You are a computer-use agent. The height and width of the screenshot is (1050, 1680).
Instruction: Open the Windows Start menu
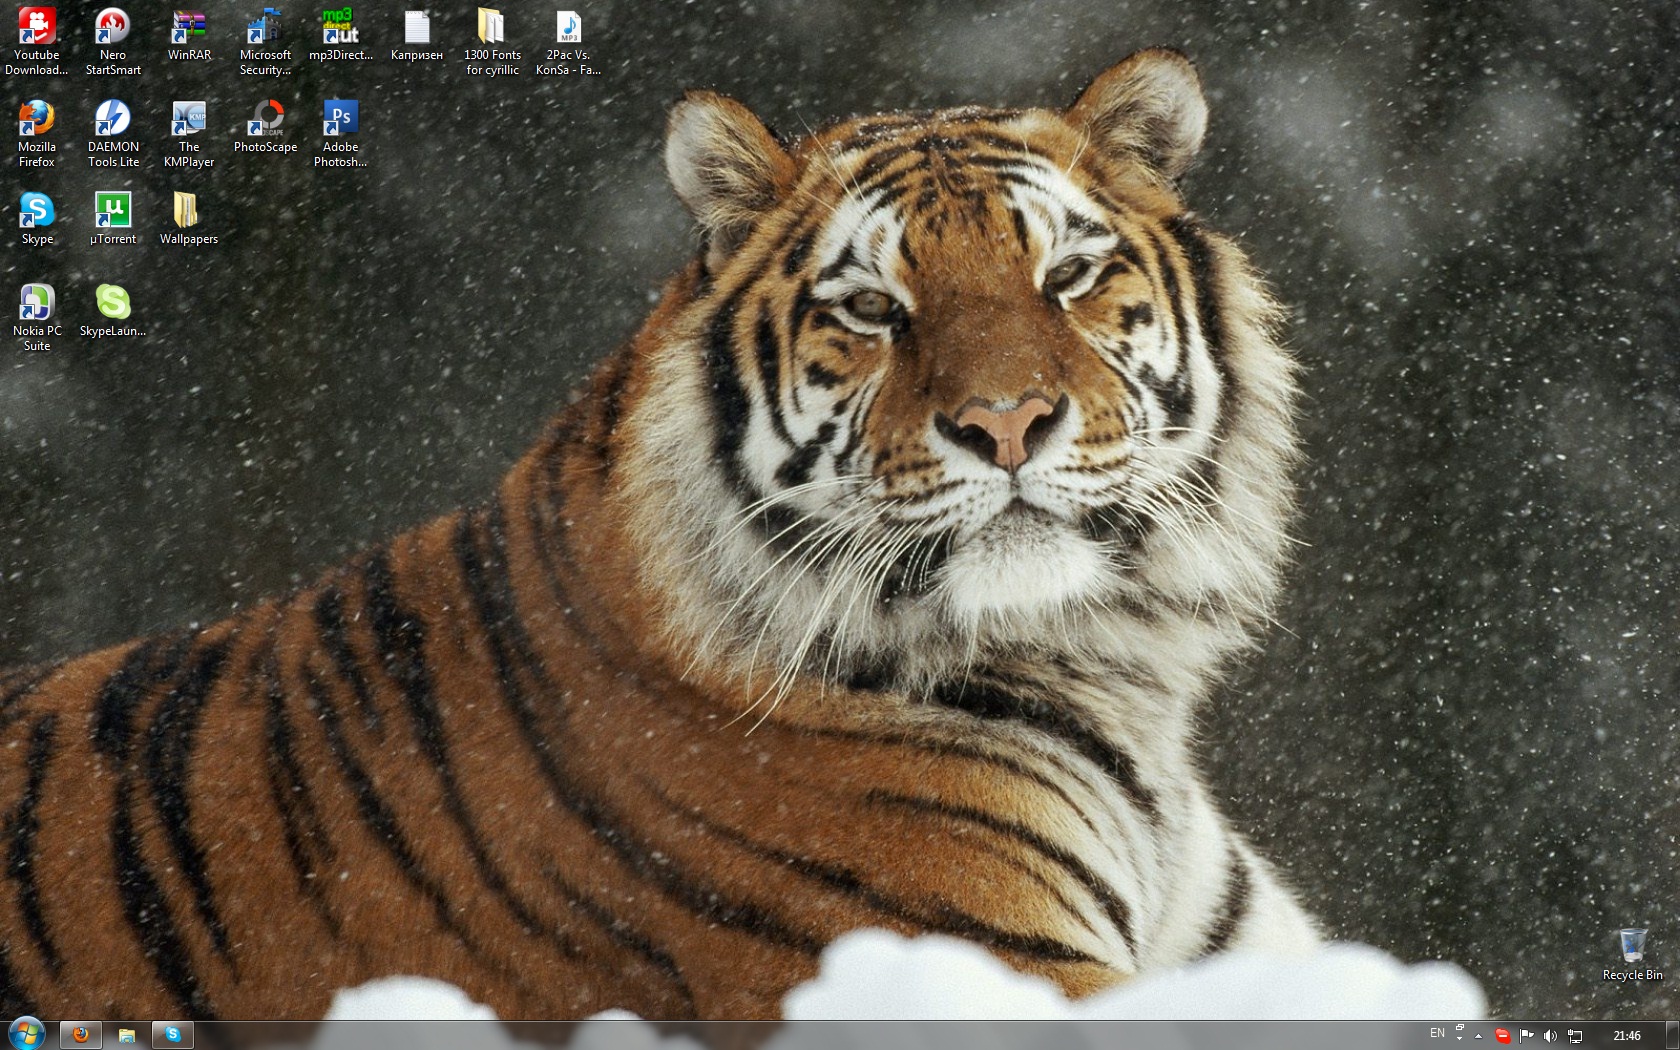pyautogui.click(x=27, y=1034)
